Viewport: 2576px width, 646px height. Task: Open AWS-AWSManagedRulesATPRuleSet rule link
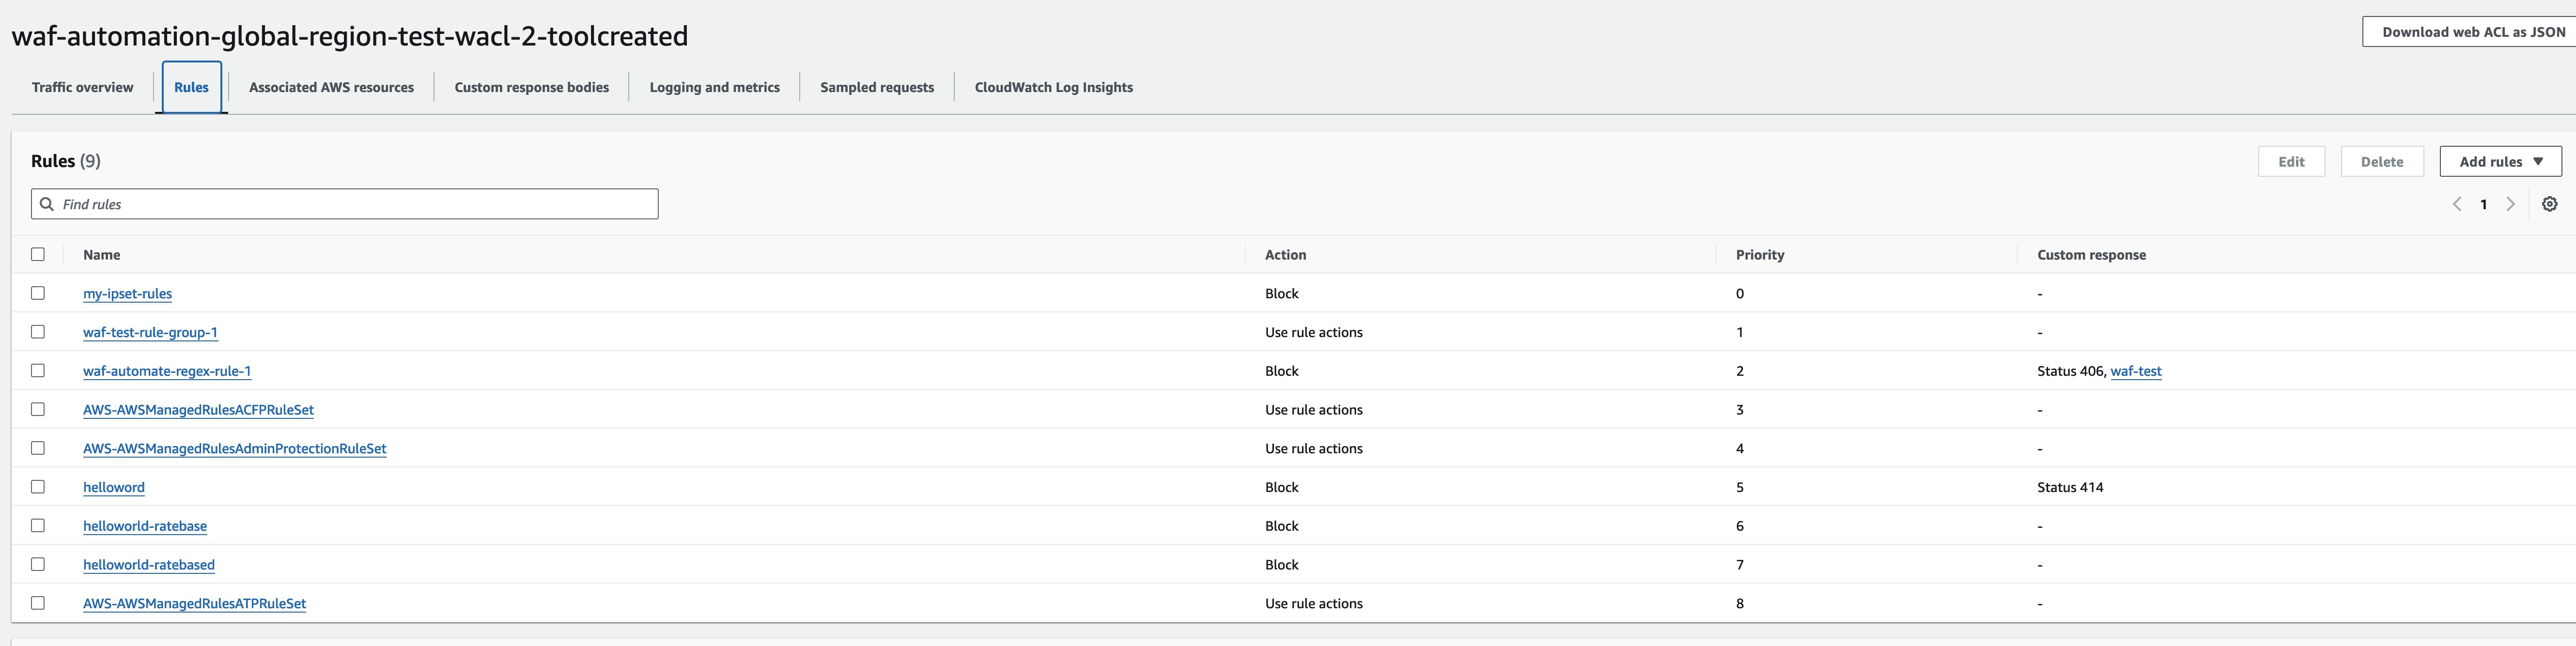(x=194, y=603)
